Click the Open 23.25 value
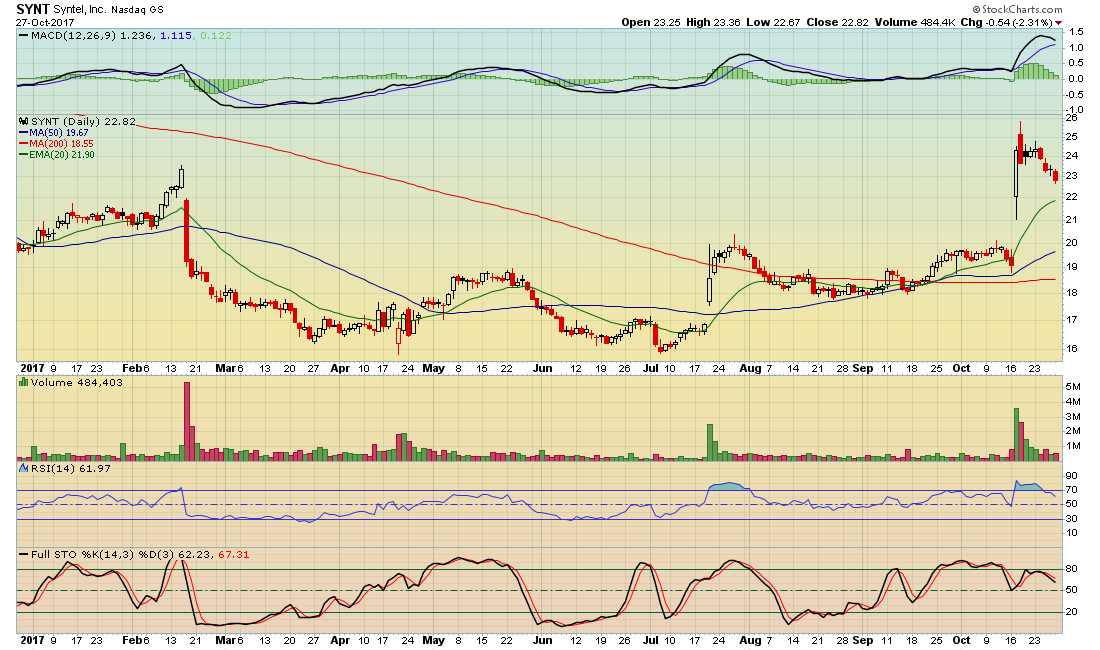Image resolution: width=1100 pixels, height=650 pixels. pyautogui.click(x=651, y=22)
